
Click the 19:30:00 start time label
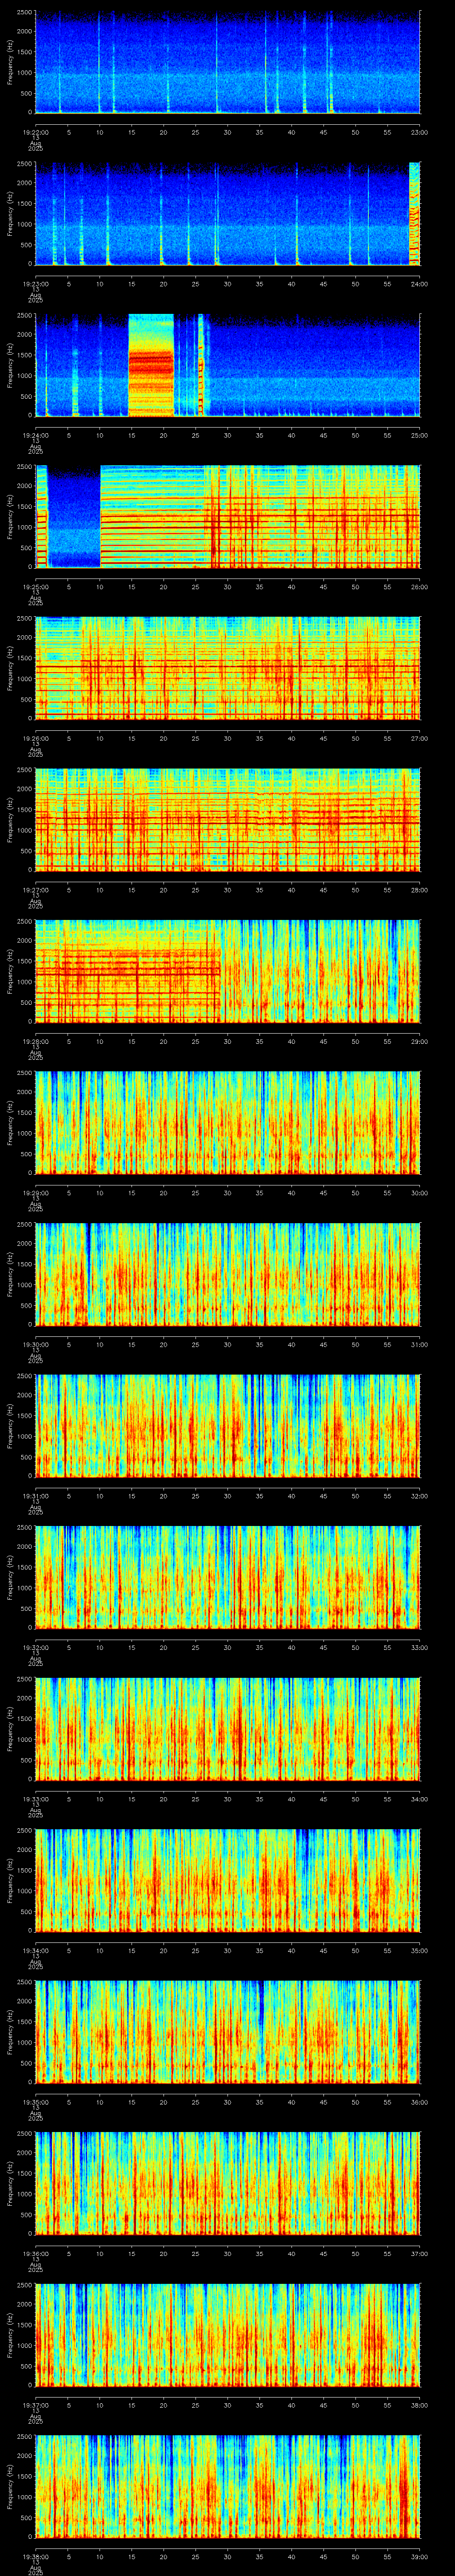pos(35,1344)
